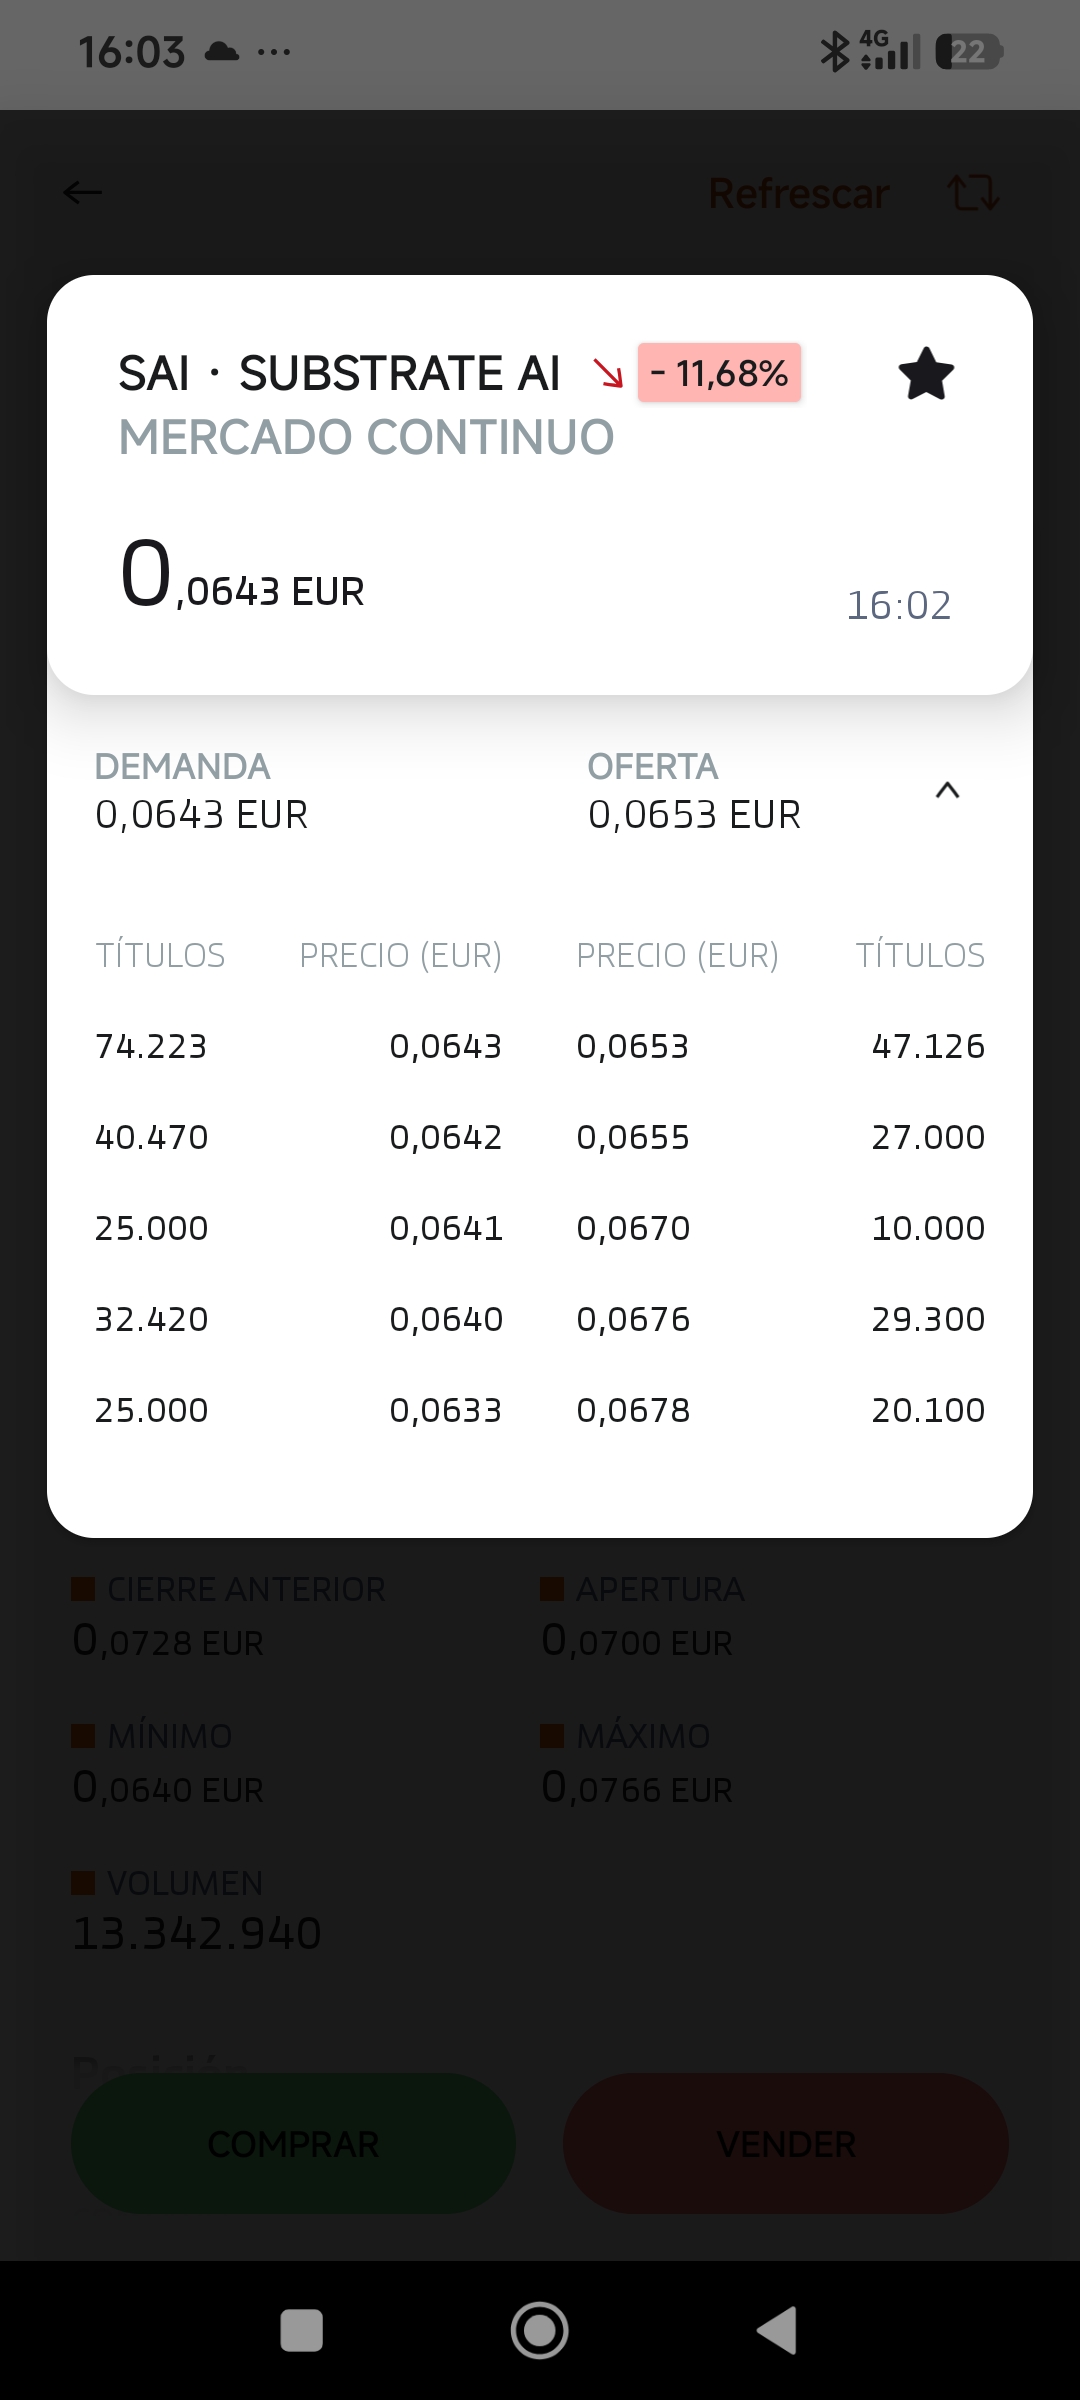The height and width of the screenshot is (2400, 1080).
Task: Tap the OFERTA 0,0653 EUR summary
Action: [694, 791]
